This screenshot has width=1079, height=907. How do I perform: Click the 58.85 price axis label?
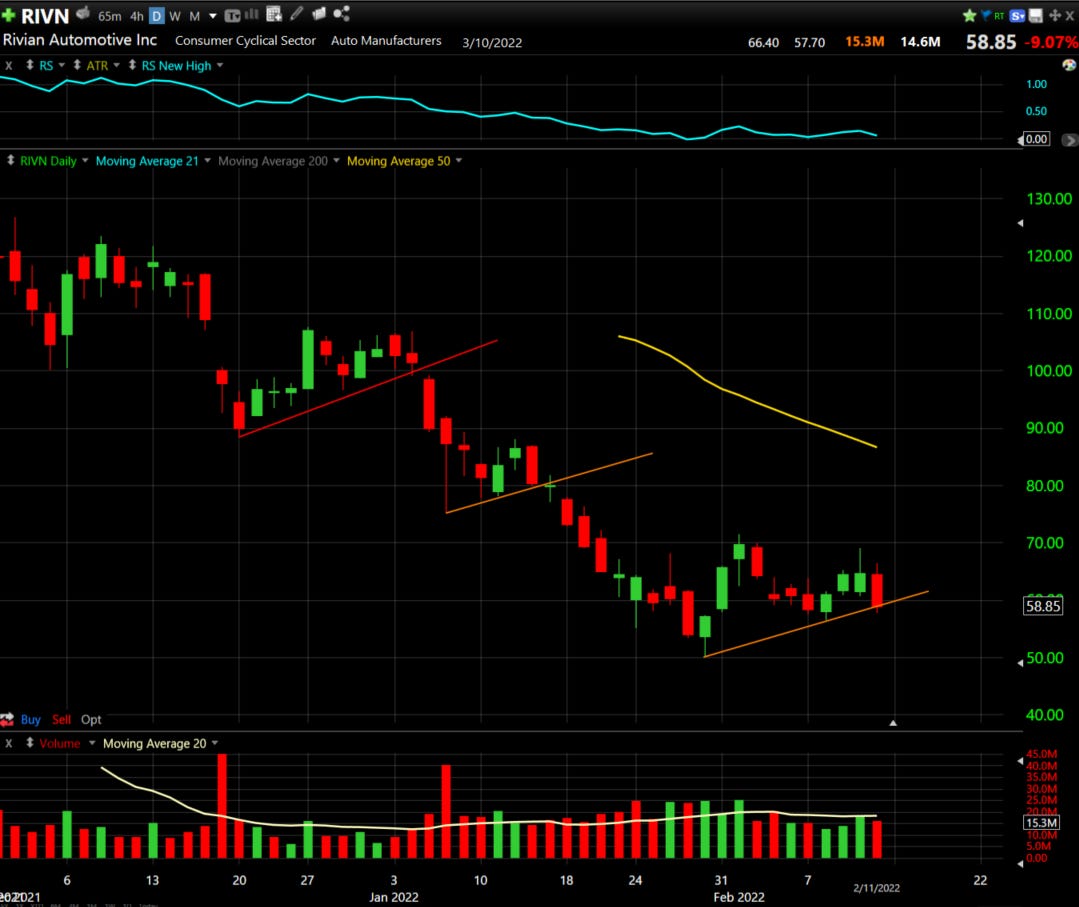(x=1043, y=606)
